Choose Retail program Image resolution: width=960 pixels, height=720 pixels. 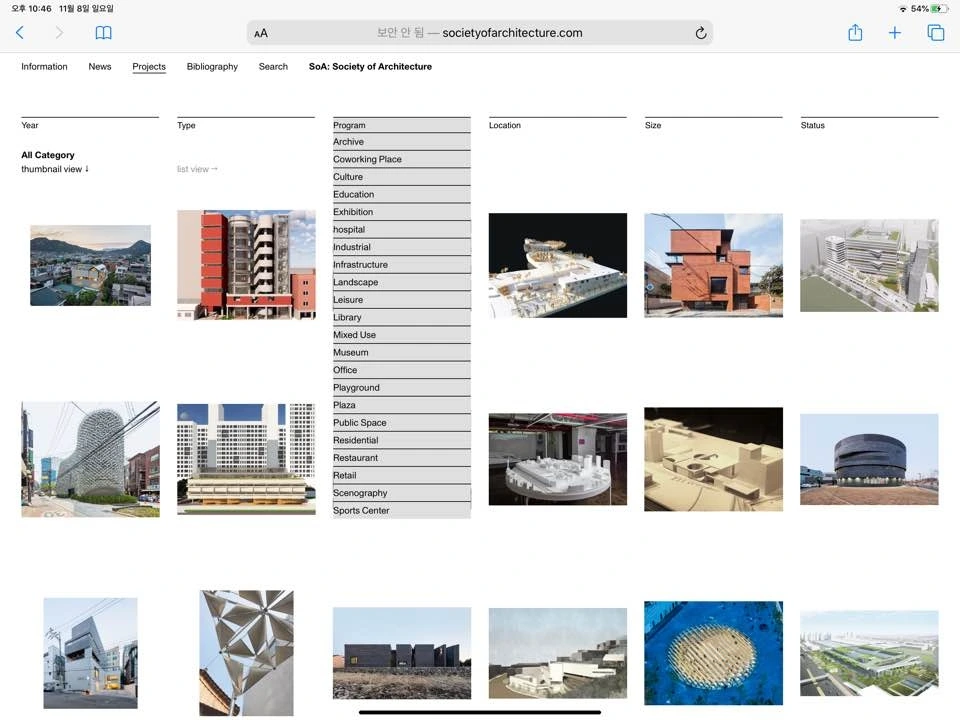pyautogui.click(x=402, y=476)
